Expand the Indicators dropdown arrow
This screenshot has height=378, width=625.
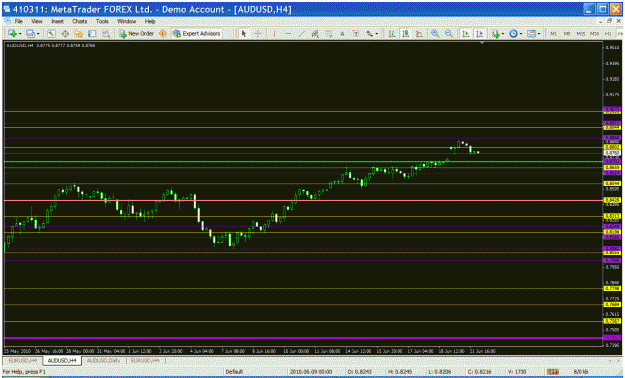[x=503, y=34]
